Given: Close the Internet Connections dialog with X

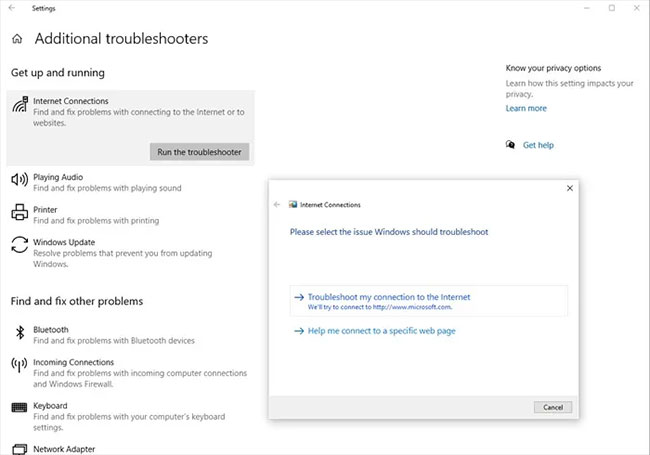Looking at the screenshot, I should pyautogui.click(x=570, y=187).
